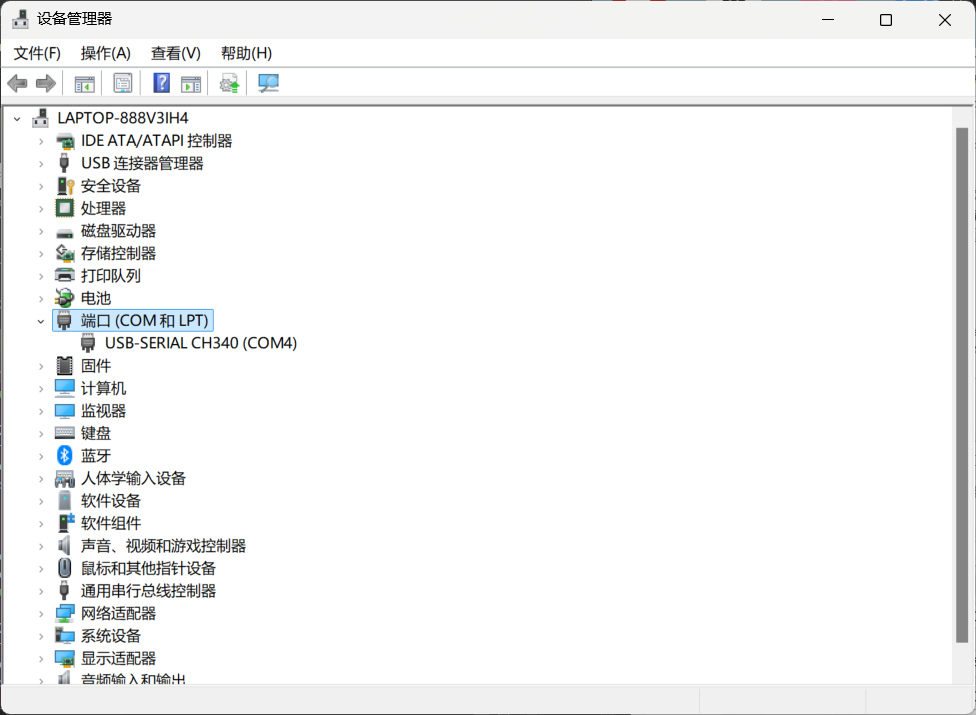Click the 声音、视频和游戏控制器 speaker icon
The width and height of the screenshot is (976, 715).
click(64, 546)
